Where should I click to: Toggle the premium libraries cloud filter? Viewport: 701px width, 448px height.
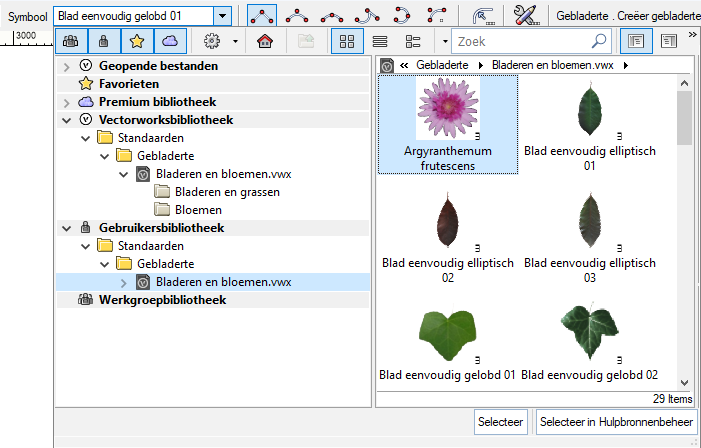pos(170,41)
